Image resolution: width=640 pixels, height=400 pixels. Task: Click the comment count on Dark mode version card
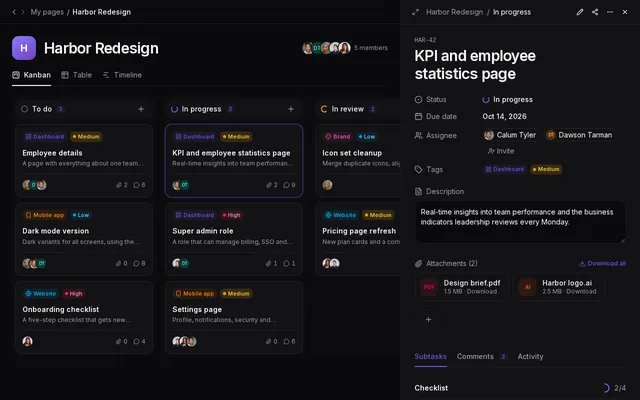(x=139, y=263)
